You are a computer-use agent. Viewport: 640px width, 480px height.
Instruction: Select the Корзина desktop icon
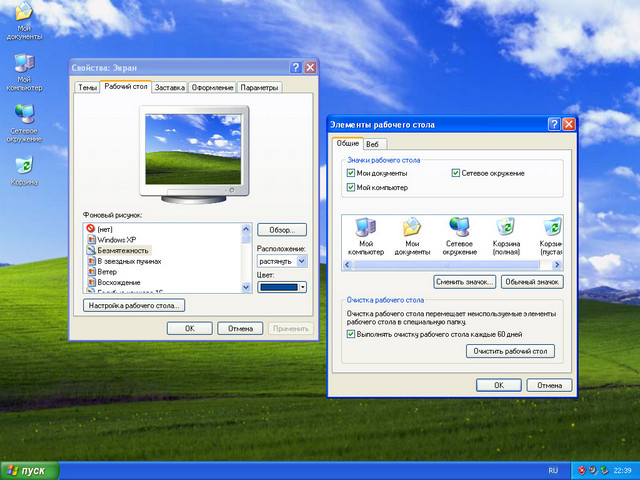click(24, 164)
